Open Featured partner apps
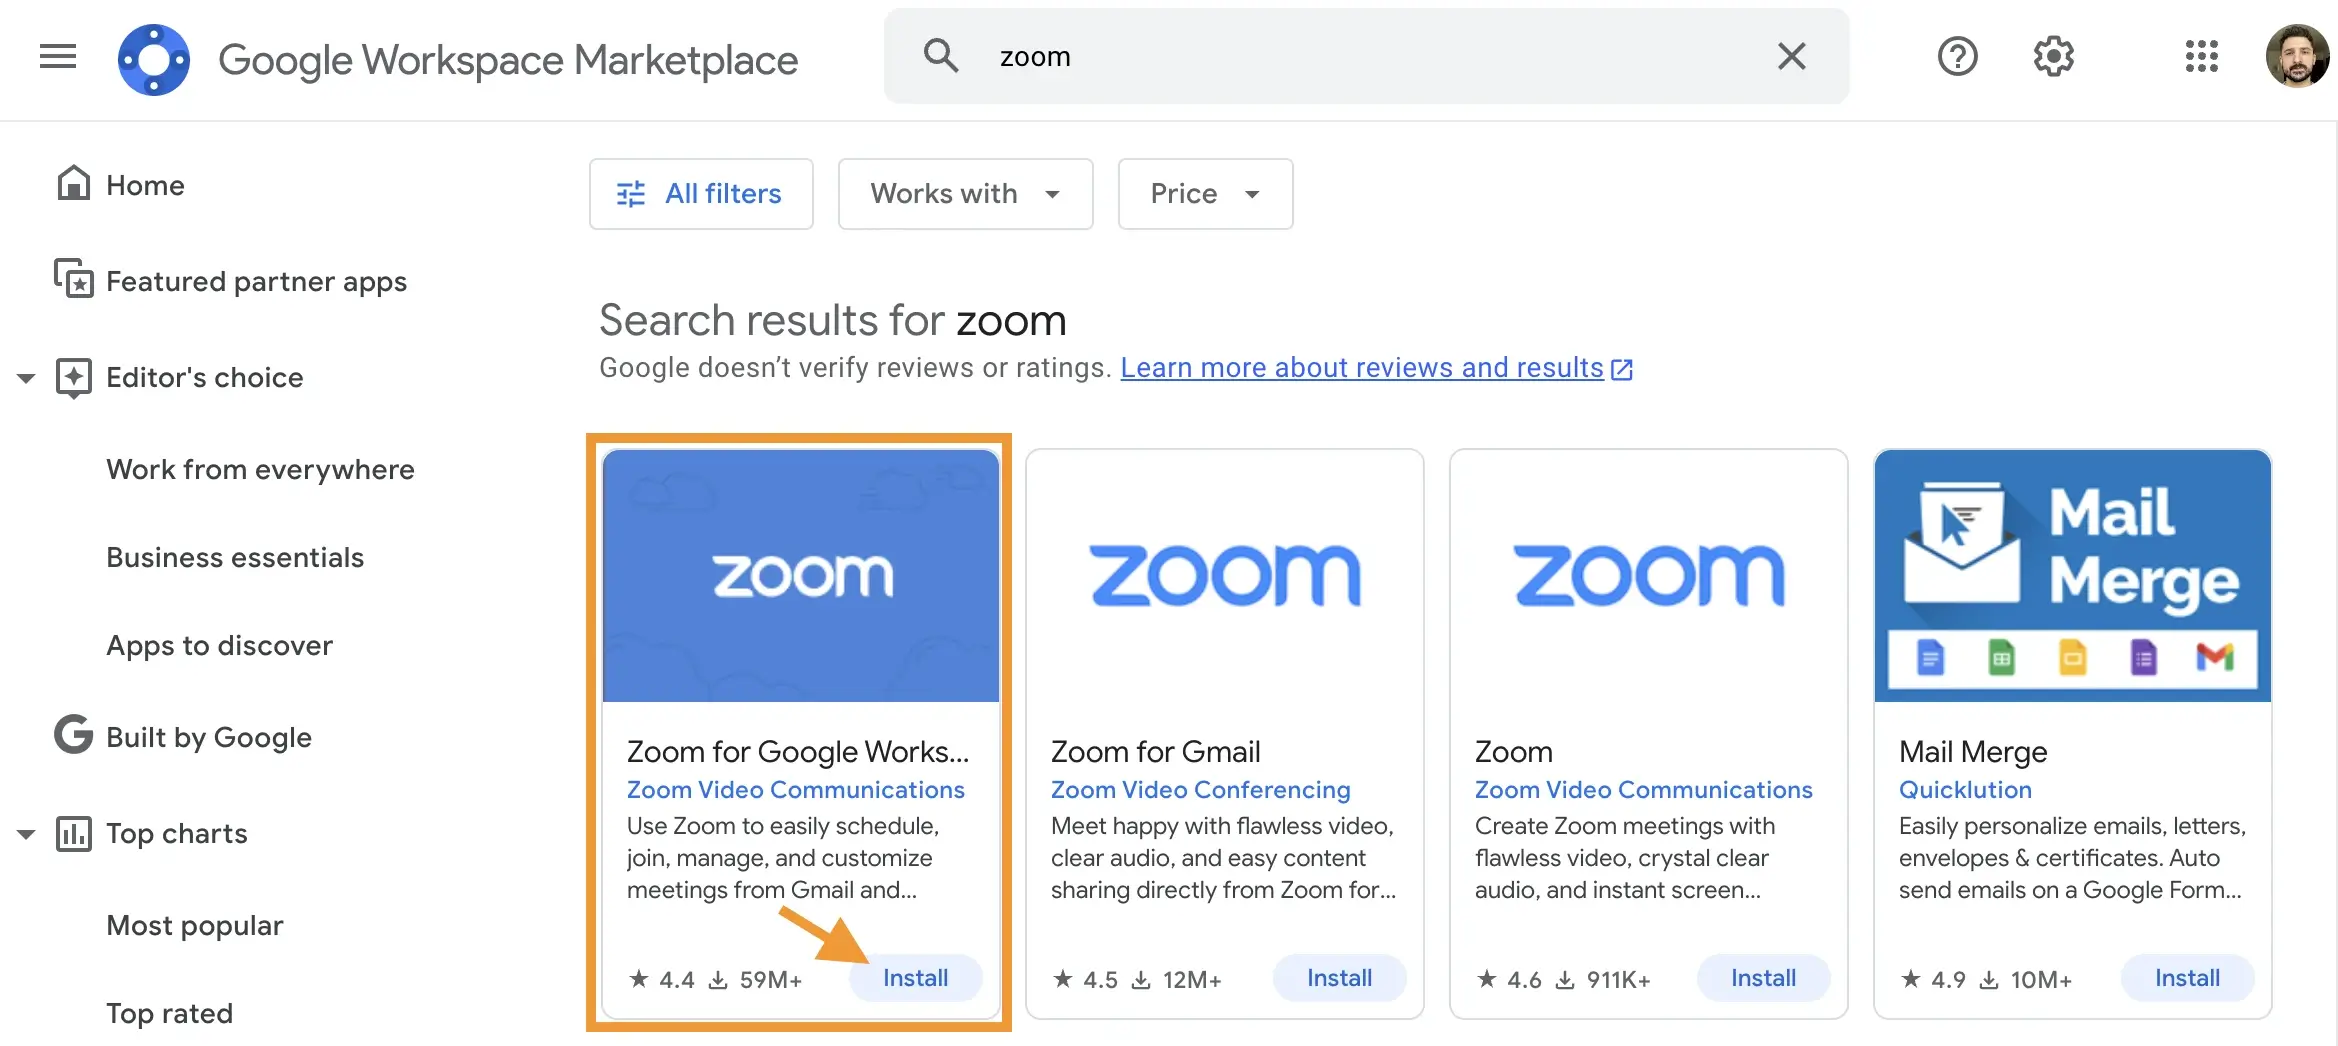The height and width of the screenshot is (1046, 2338). [256, 281]
